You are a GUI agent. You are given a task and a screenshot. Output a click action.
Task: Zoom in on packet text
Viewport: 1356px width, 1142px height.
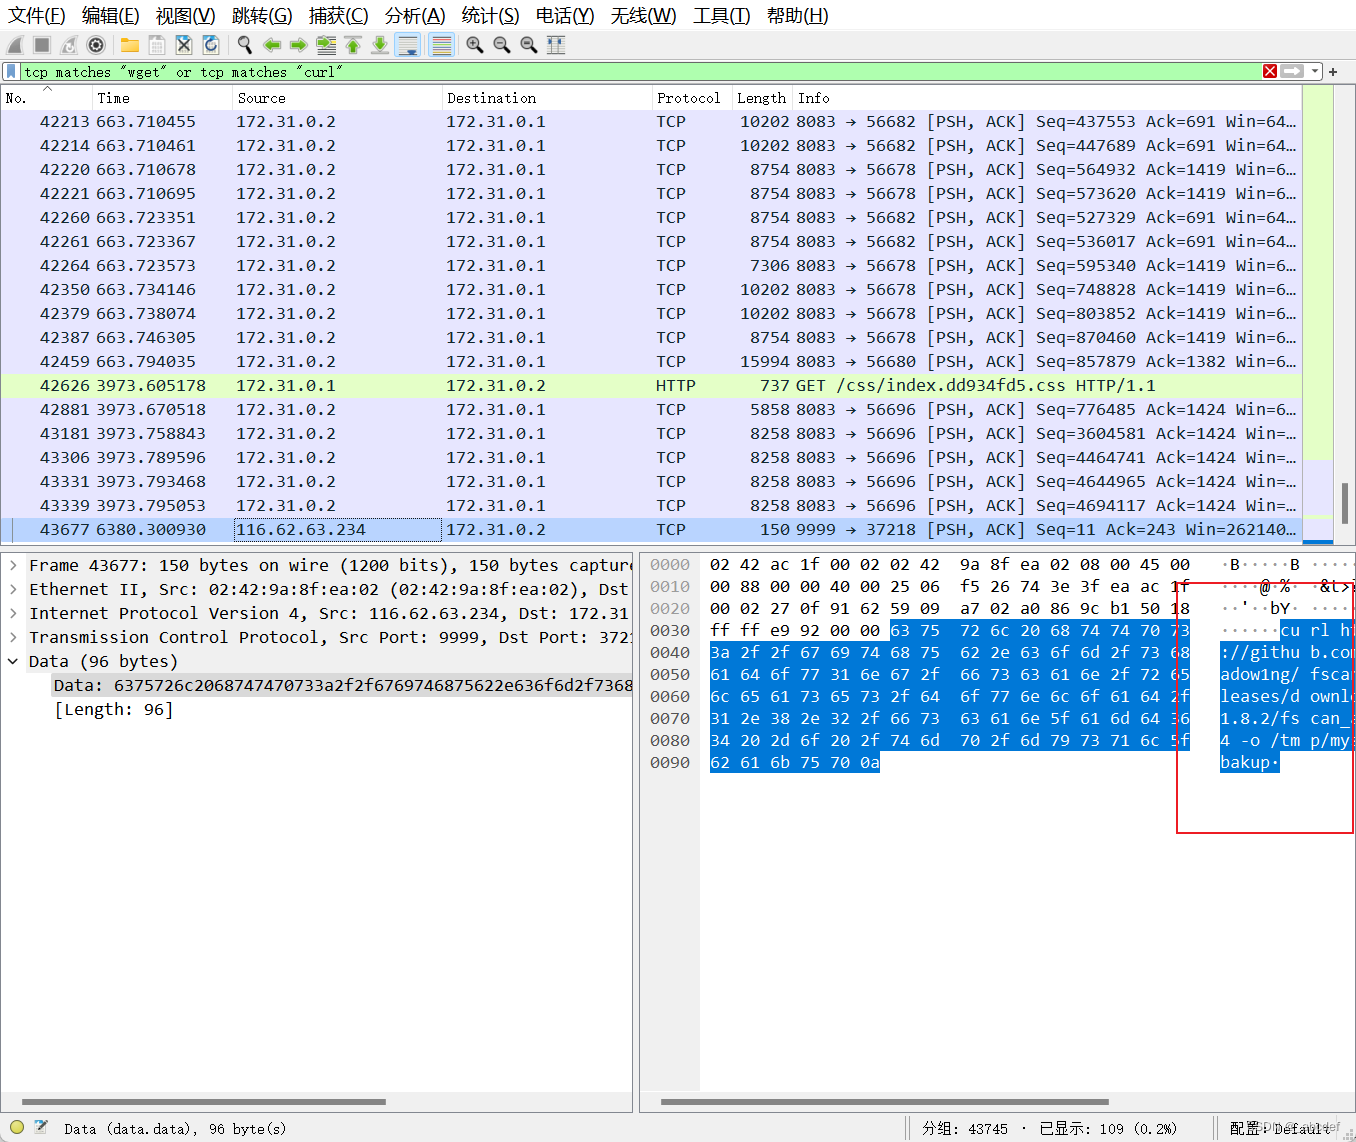(x=475, y=45)
